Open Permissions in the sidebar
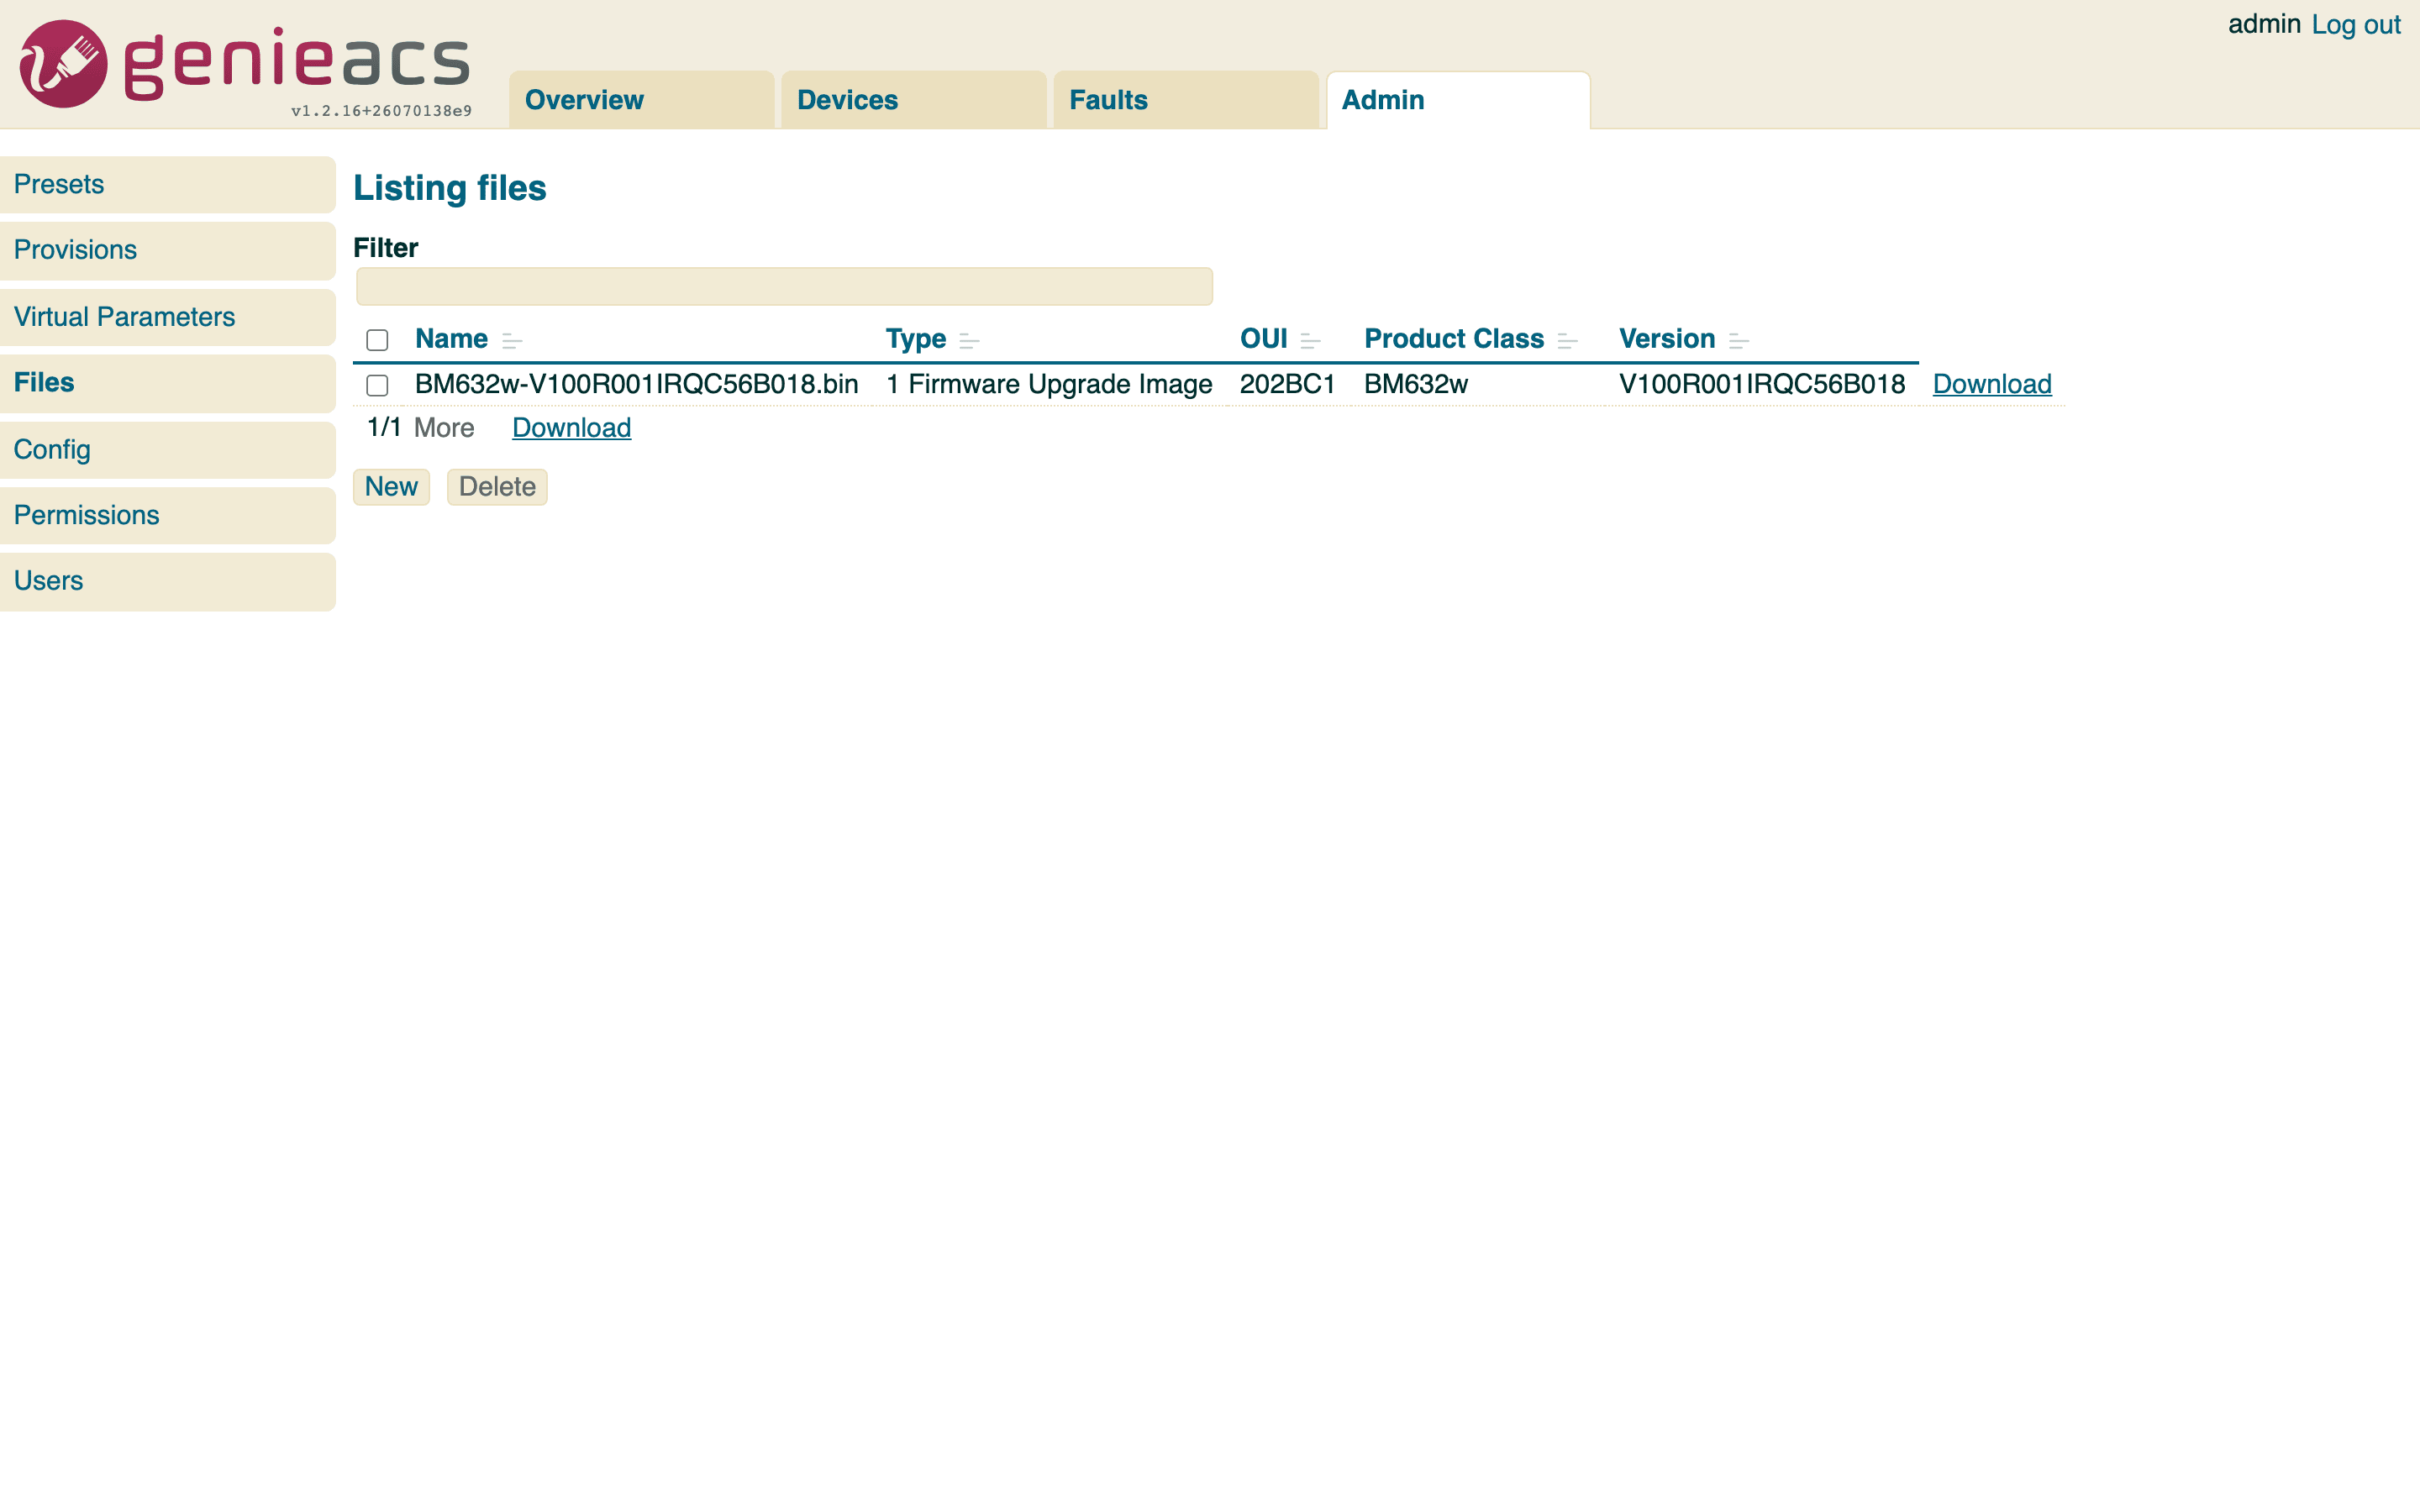Viewport: 2420px width, 1512px height. [167, 515]
